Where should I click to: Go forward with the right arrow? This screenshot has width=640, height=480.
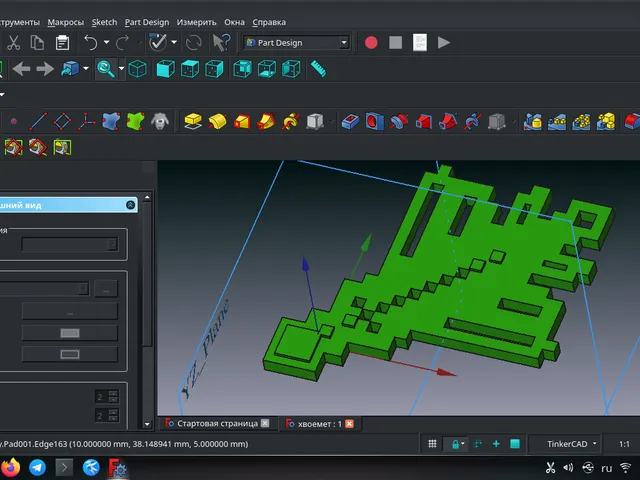pyautogui.click(x=45, y=69)
